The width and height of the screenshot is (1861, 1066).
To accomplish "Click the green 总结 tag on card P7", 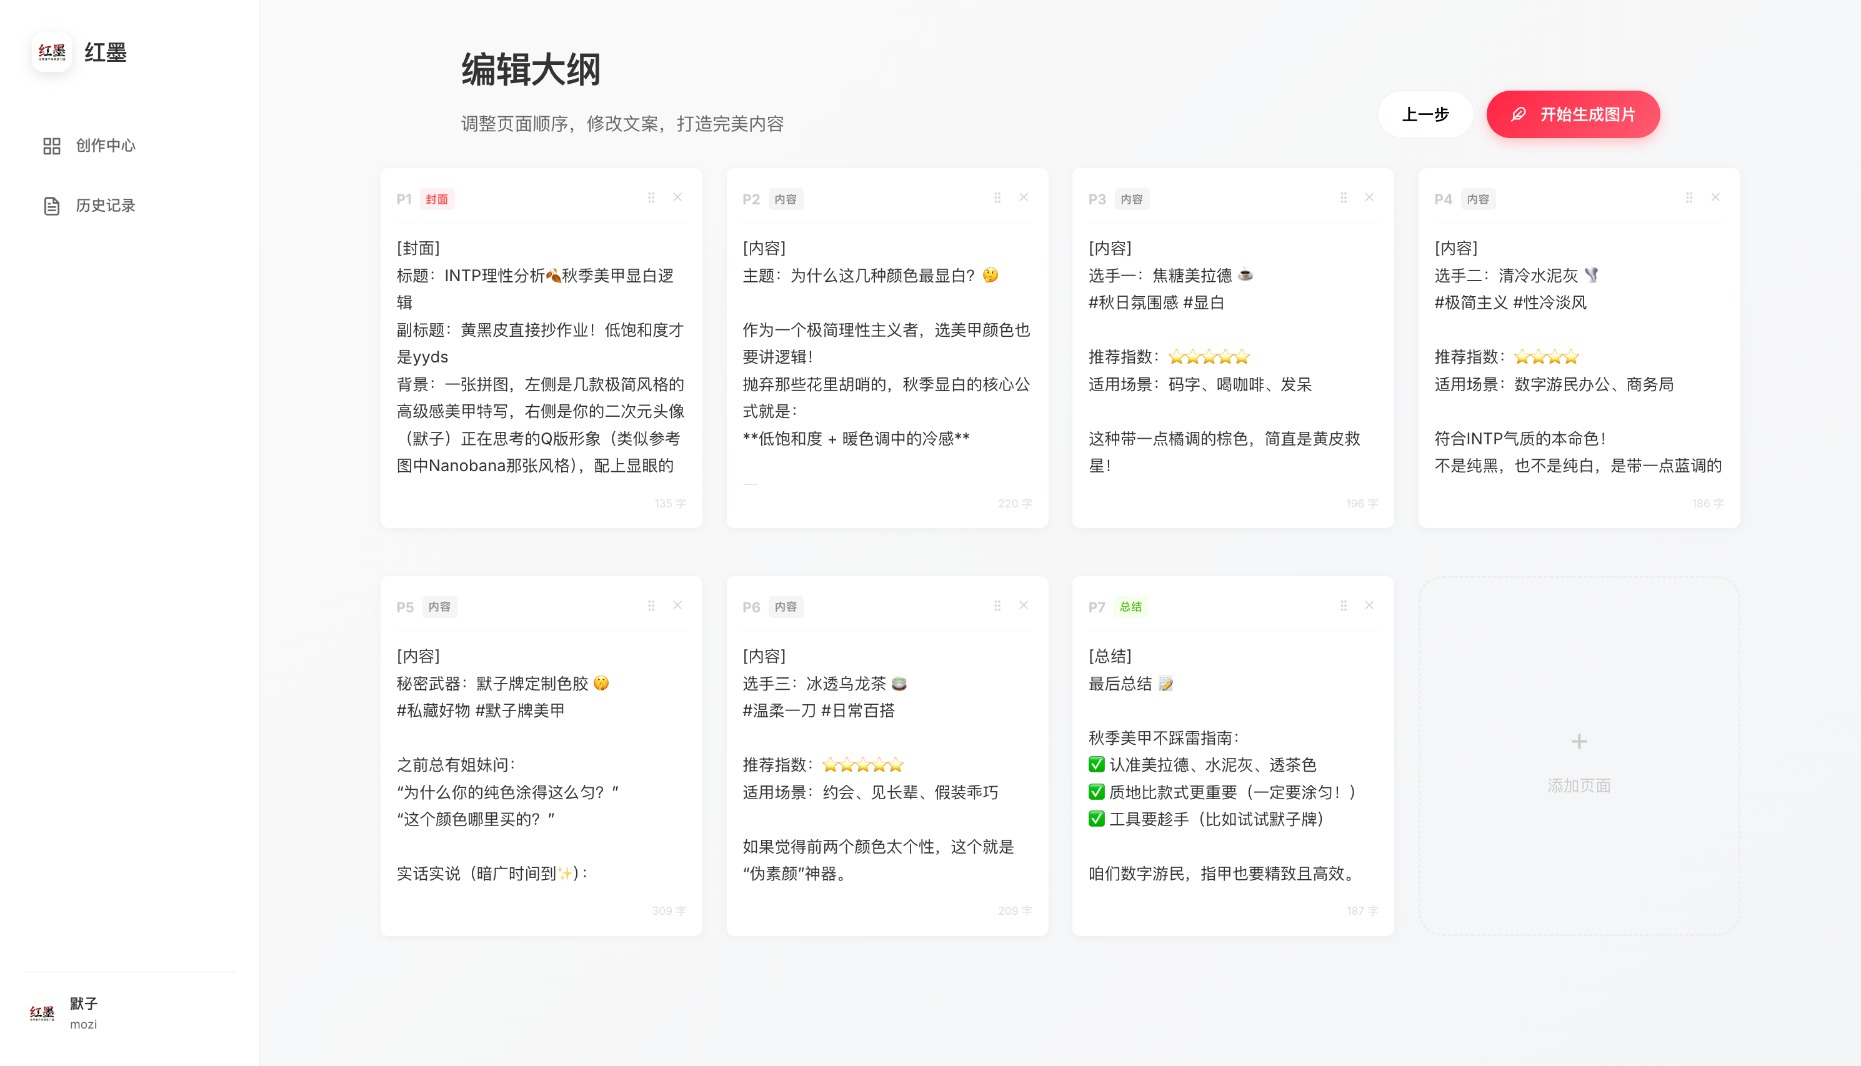I will click(x=1131, y=607).
